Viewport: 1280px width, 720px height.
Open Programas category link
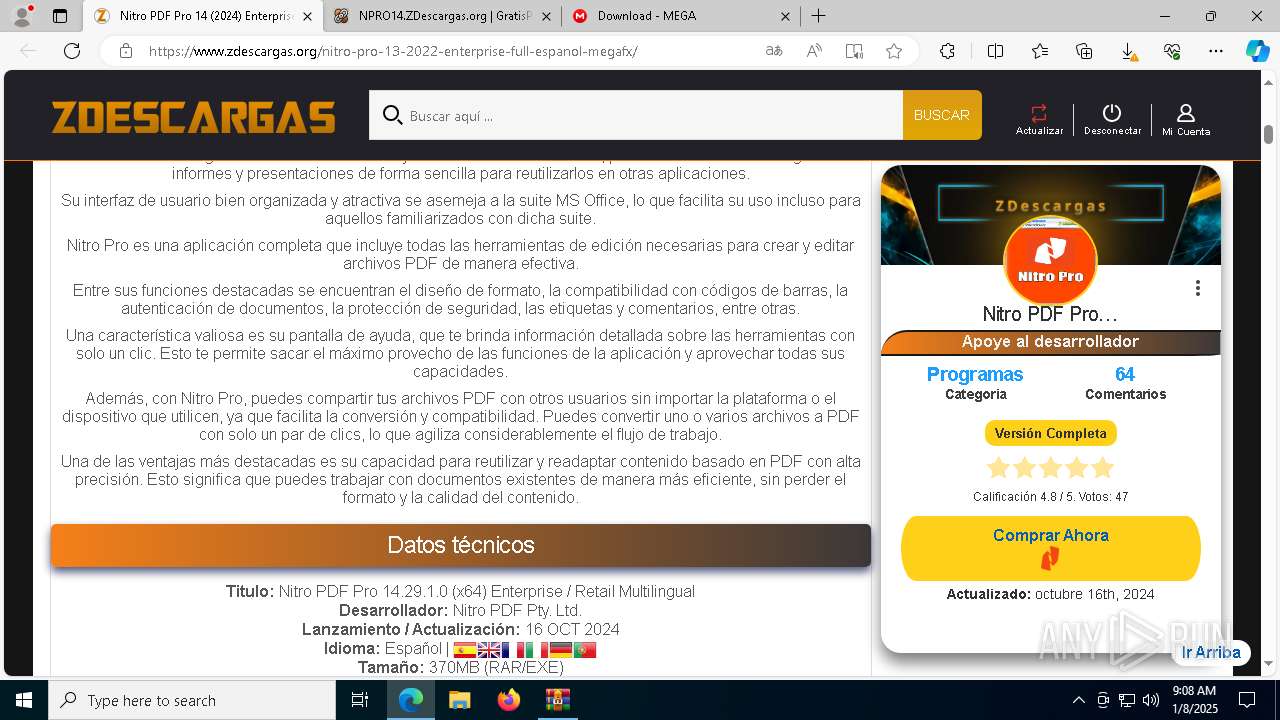975,374
